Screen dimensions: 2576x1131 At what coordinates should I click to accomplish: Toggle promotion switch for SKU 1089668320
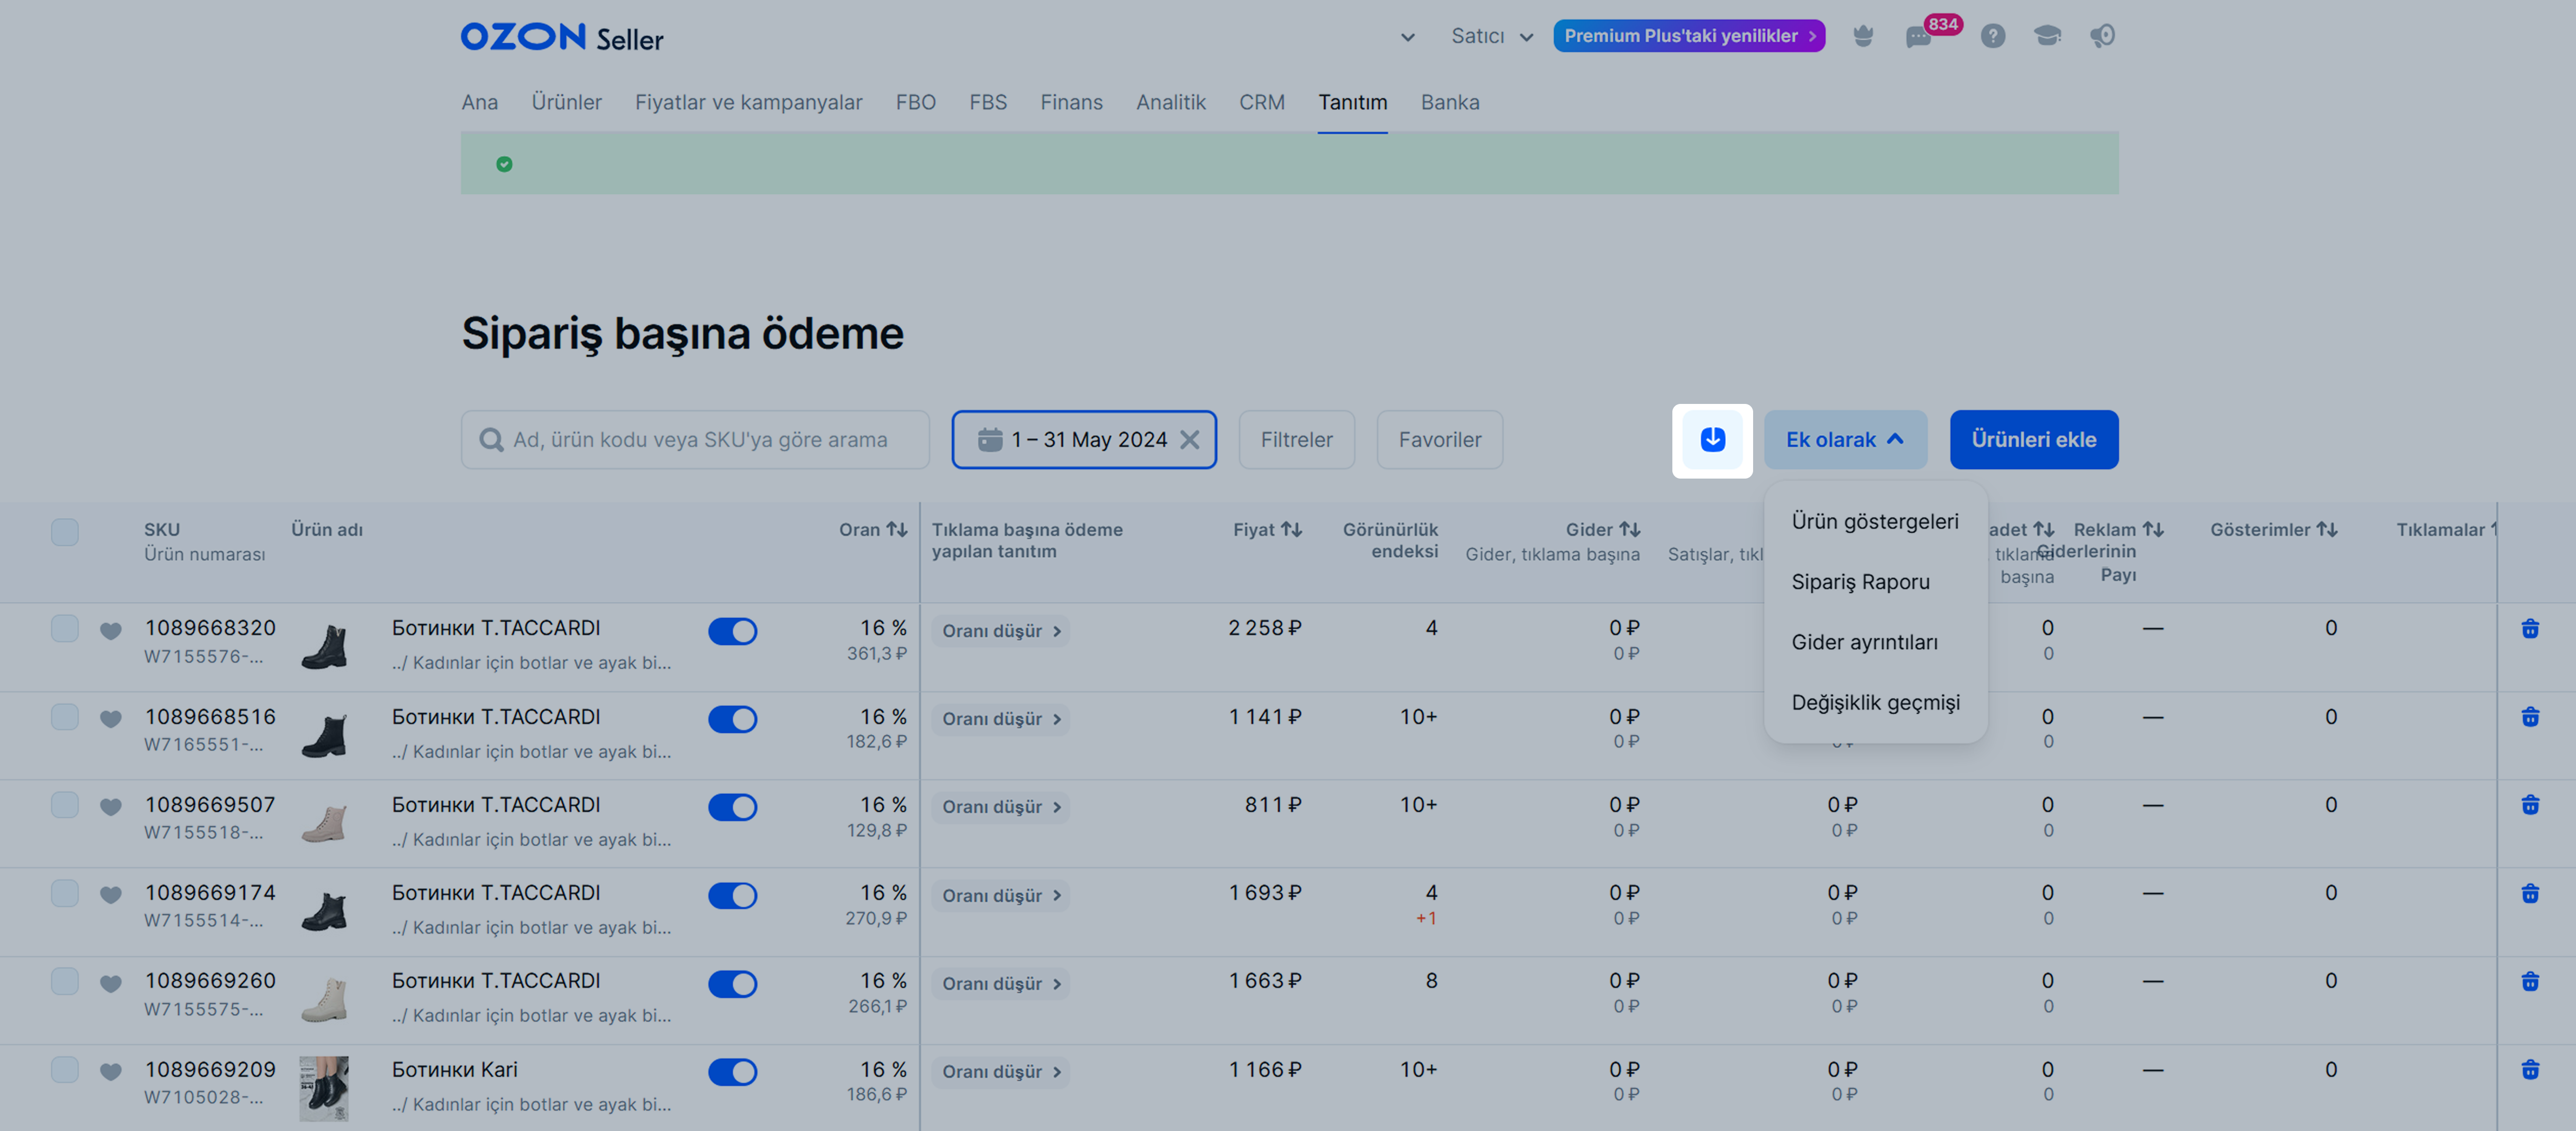(x=732, y=631)
